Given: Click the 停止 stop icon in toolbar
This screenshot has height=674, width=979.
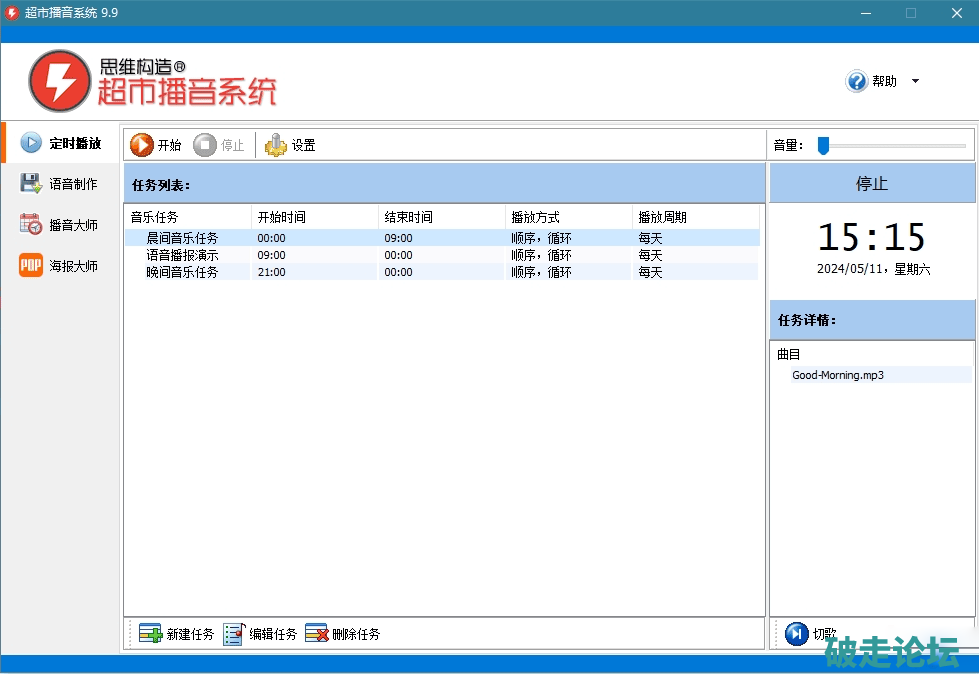Looking at the screenshot, I should pos(205,145).
